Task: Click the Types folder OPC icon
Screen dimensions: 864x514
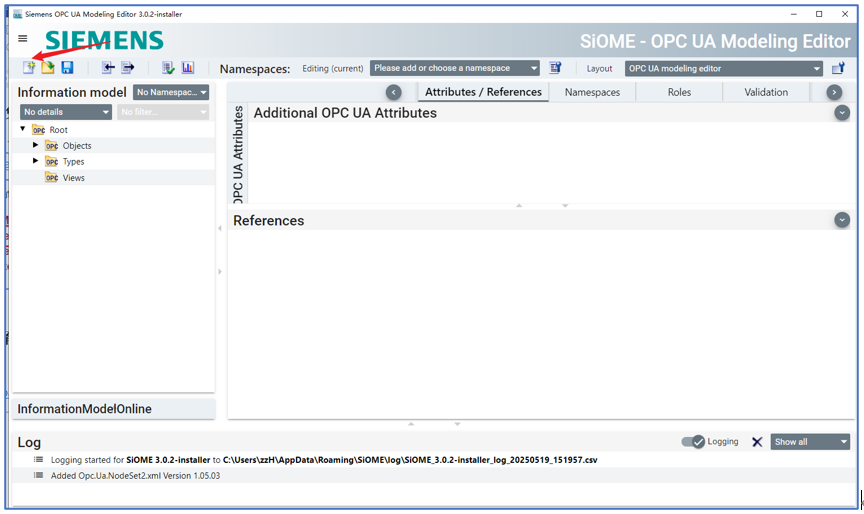Action: coord(52,162)
